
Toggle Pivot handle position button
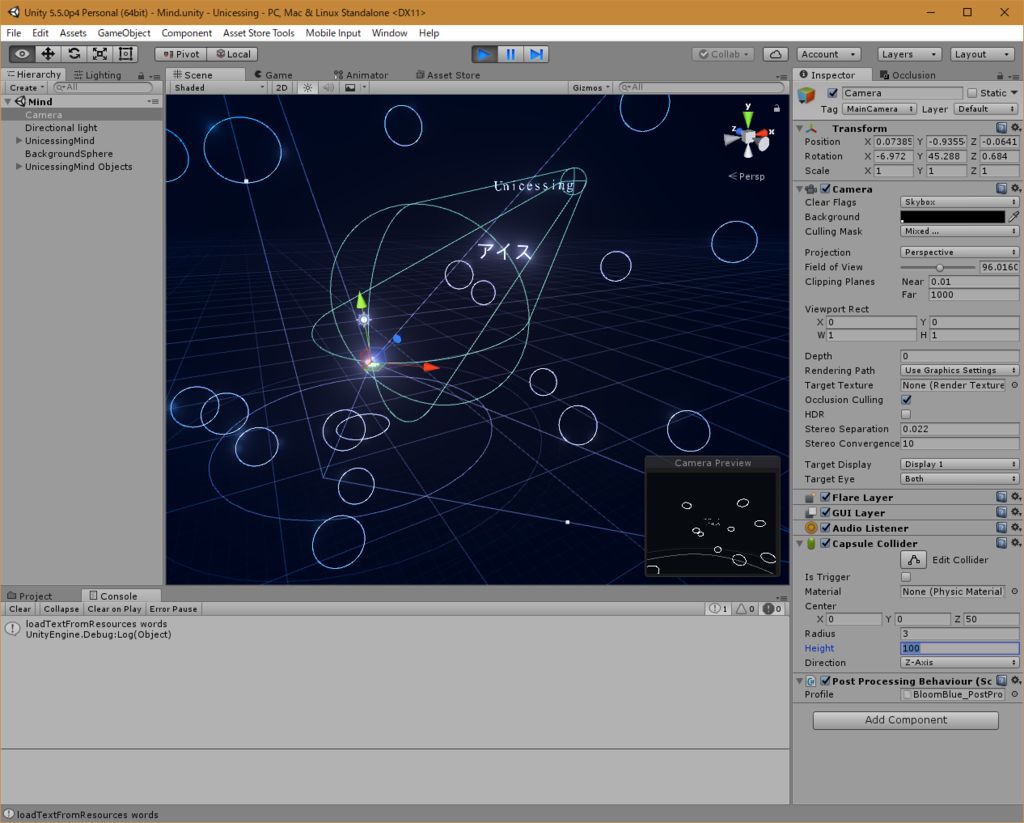181,54
